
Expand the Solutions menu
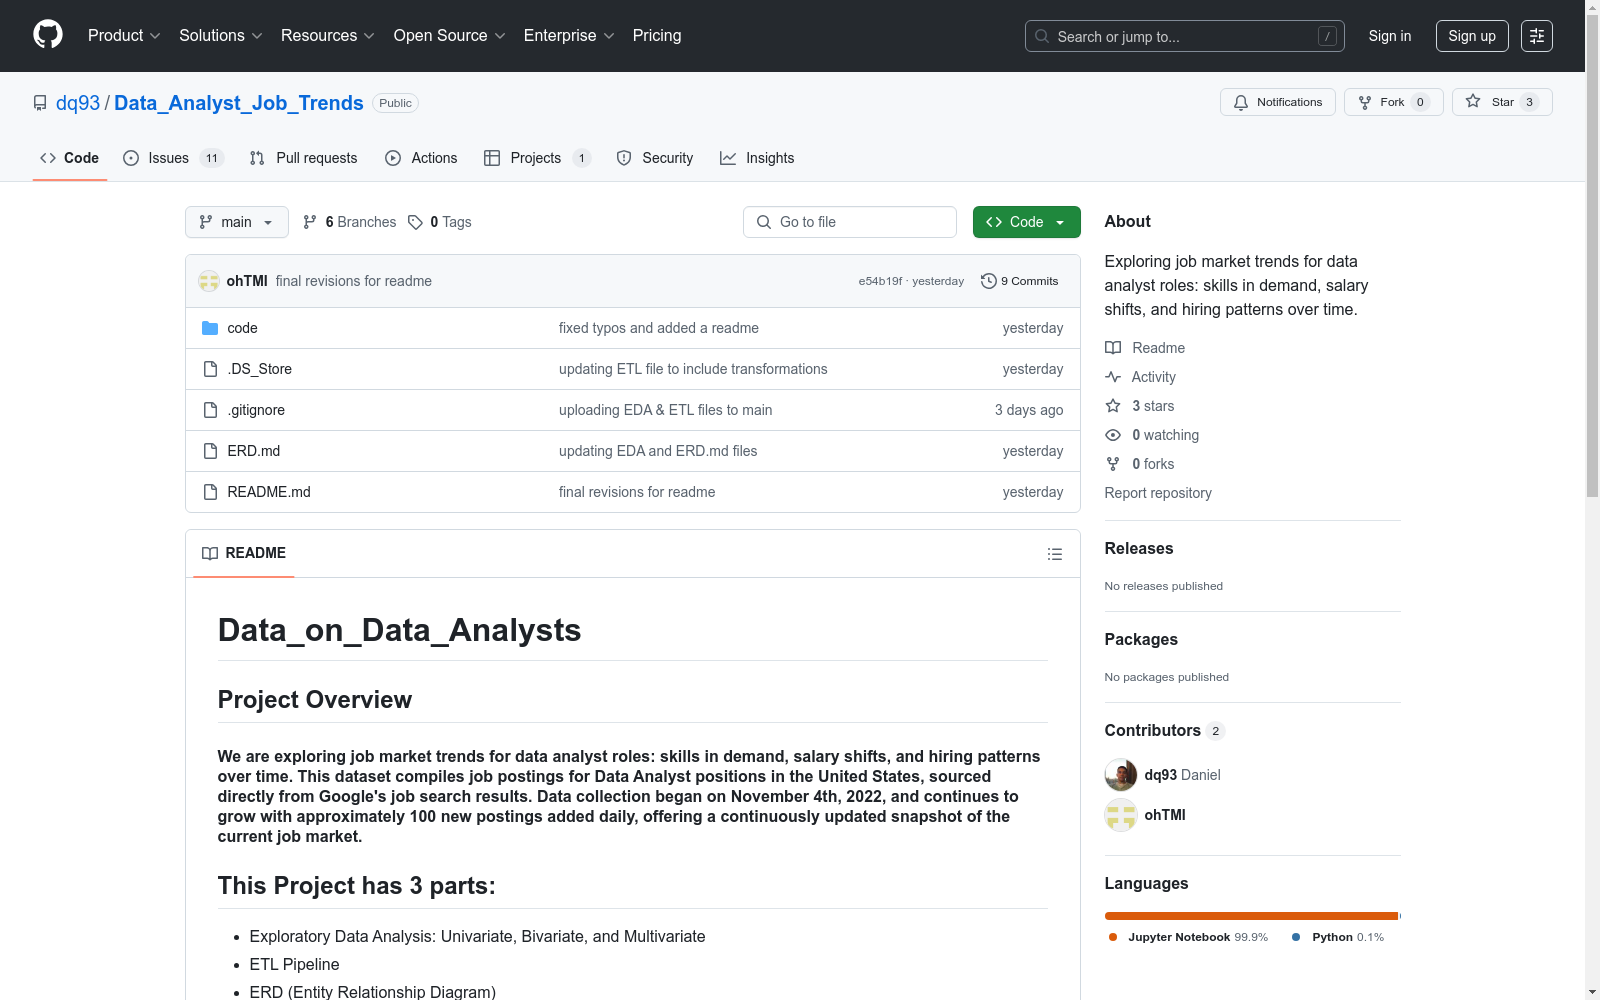click(x=221, y=36)
